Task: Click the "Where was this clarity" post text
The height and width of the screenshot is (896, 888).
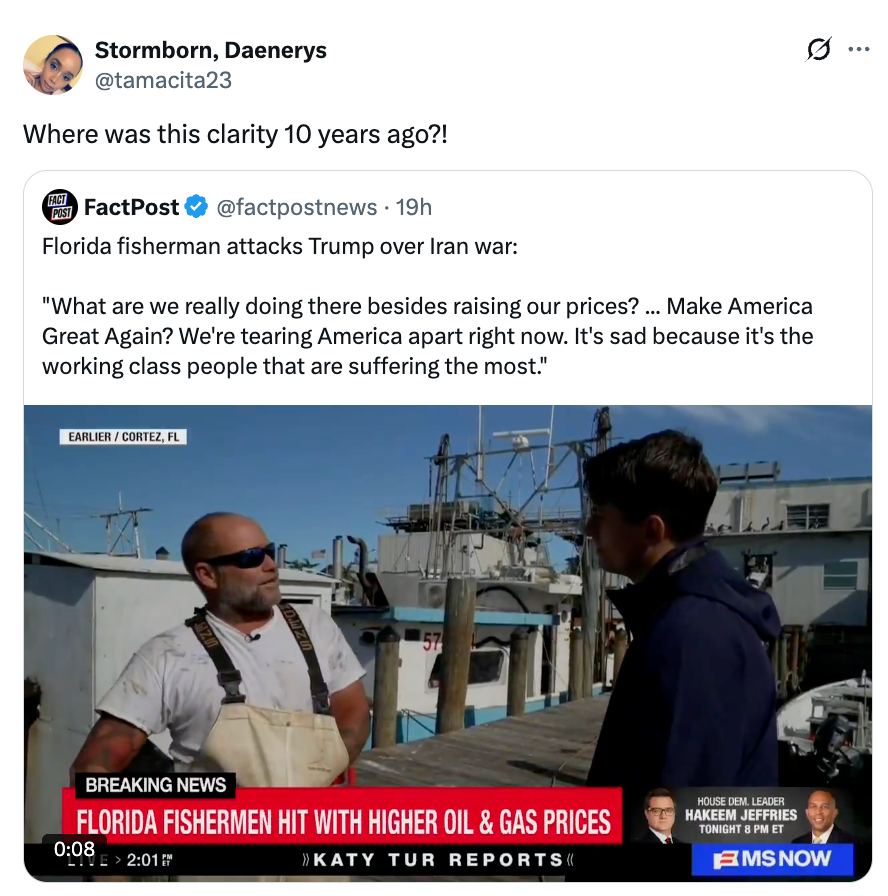Action: click(x=236, y=133)
